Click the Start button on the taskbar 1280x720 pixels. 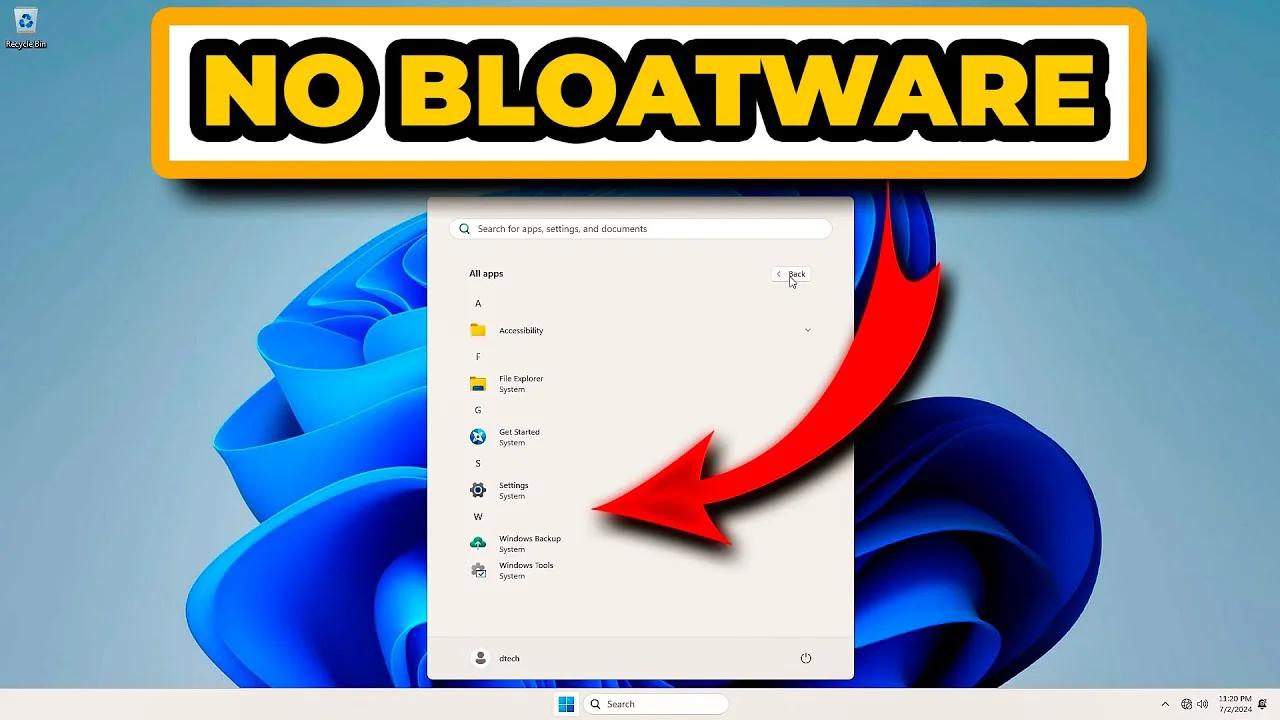point(565,703)
